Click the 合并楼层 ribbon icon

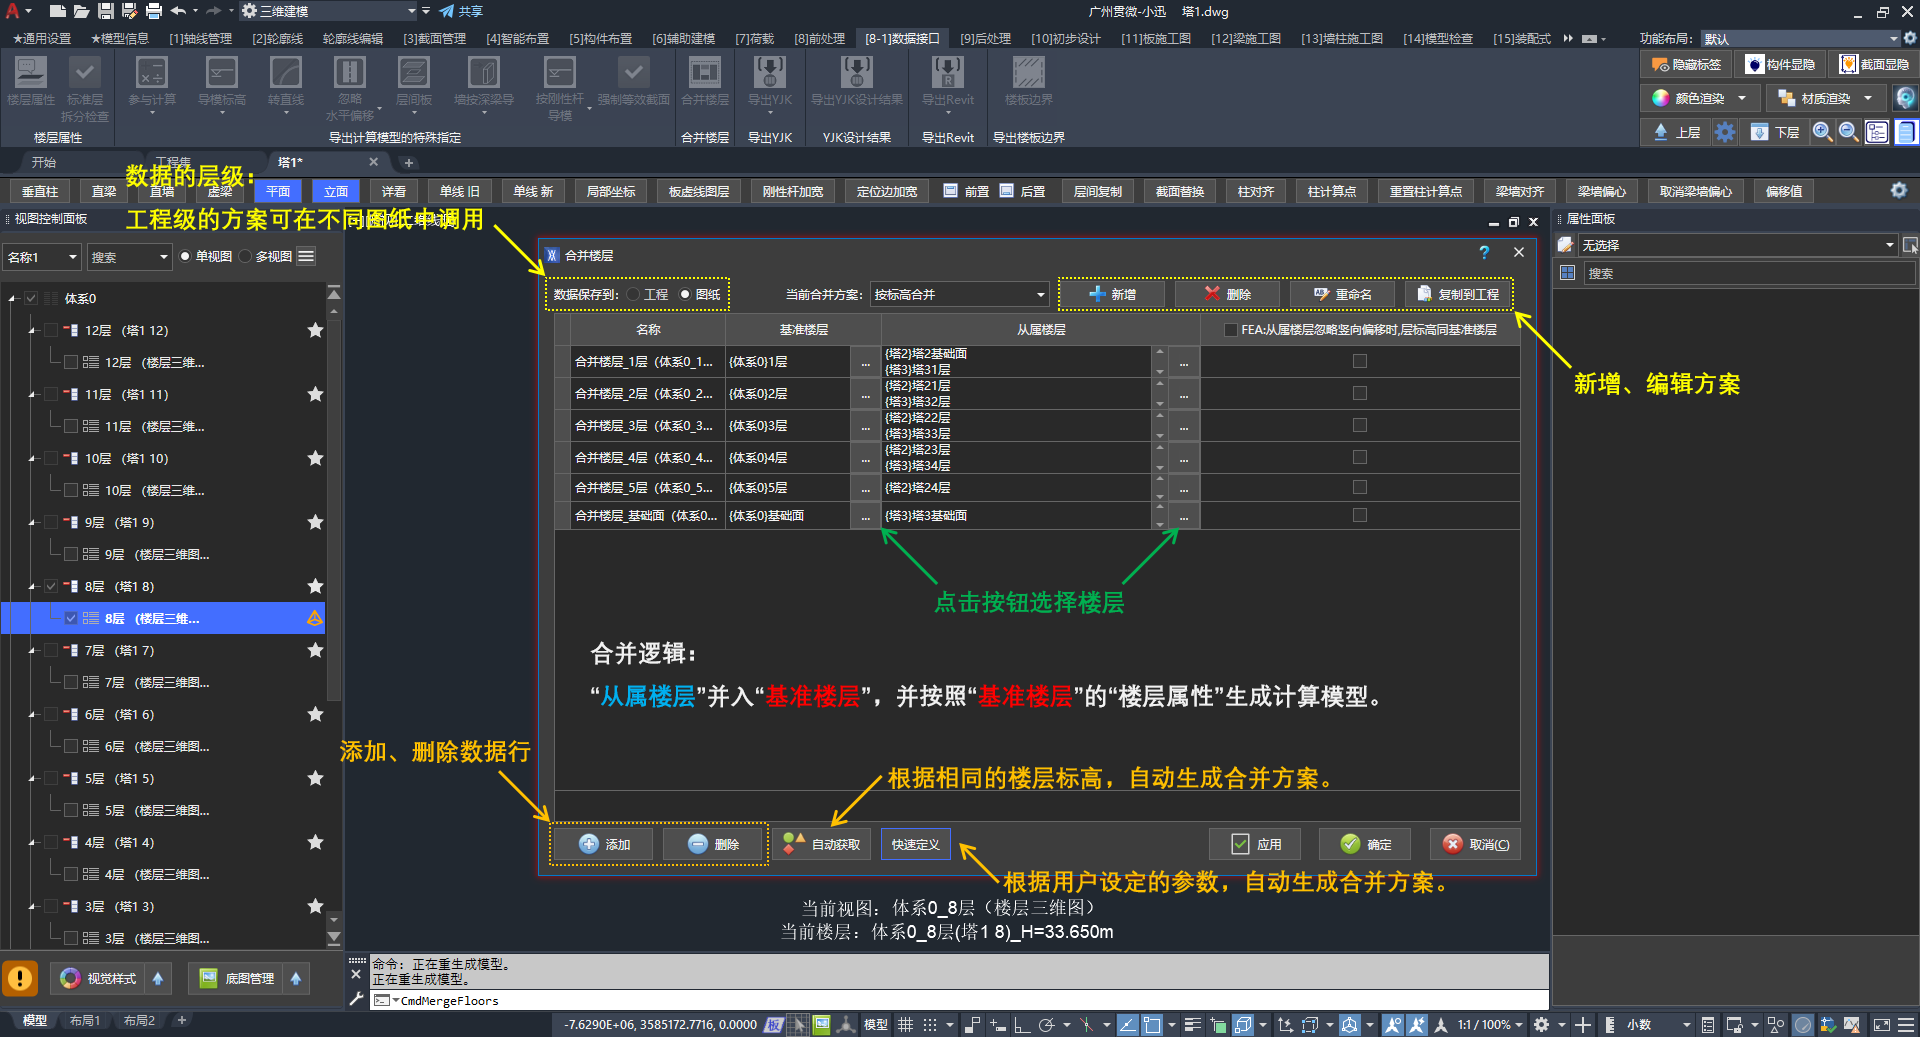click(x=704, y=73)
